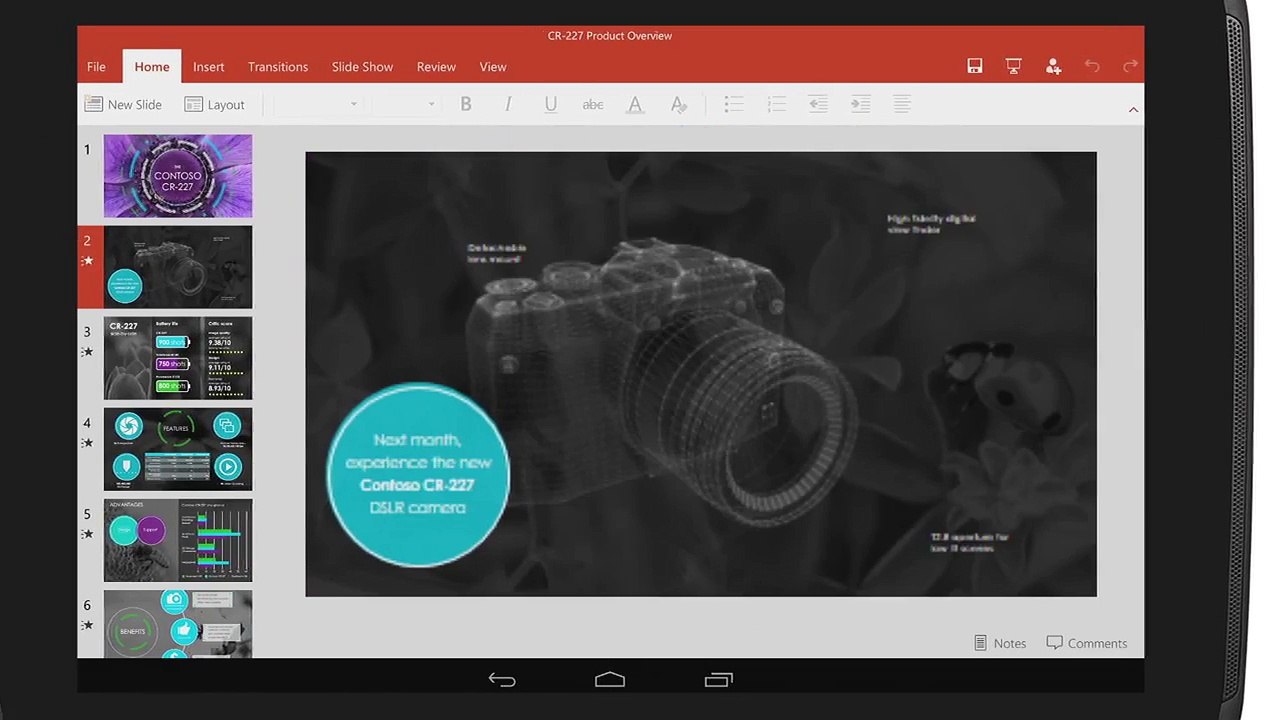Open paragraph alignment options

(x=902, y=104)
